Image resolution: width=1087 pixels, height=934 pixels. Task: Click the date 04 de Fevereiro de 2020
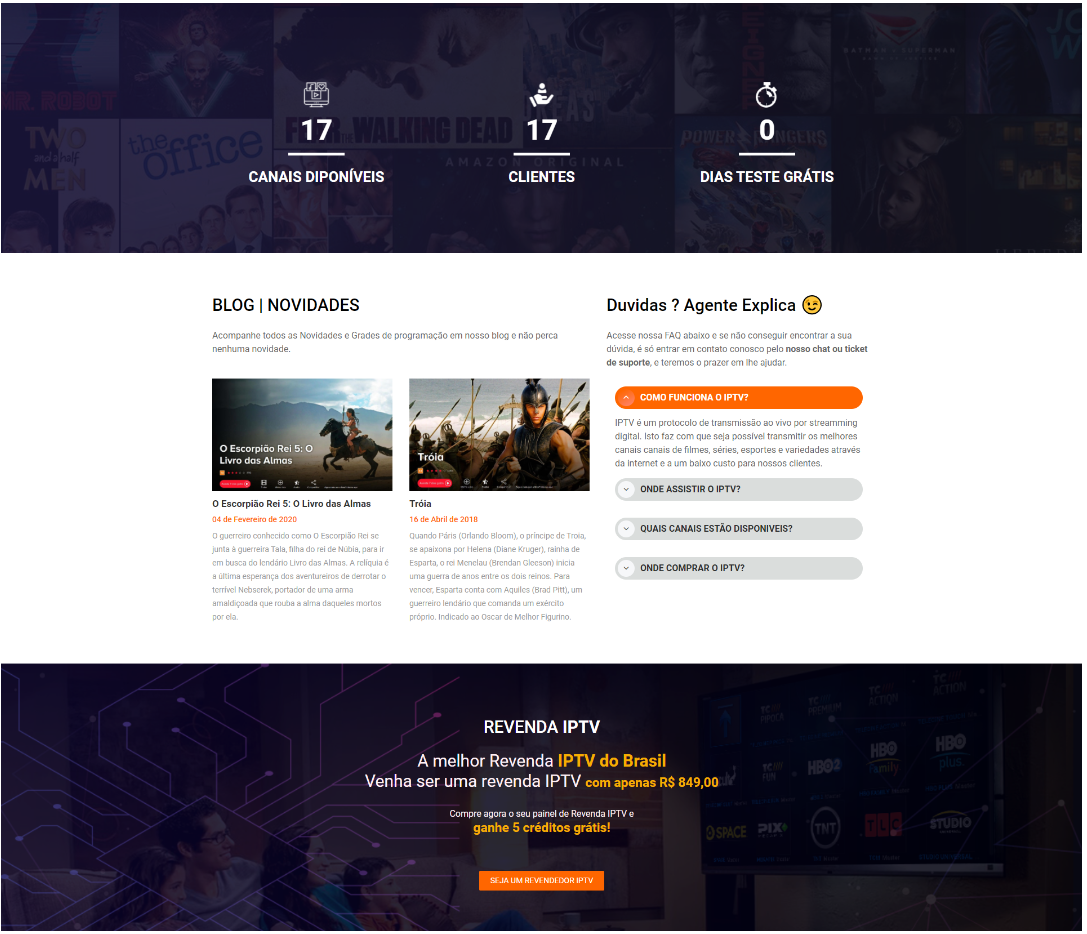point(254,519)
